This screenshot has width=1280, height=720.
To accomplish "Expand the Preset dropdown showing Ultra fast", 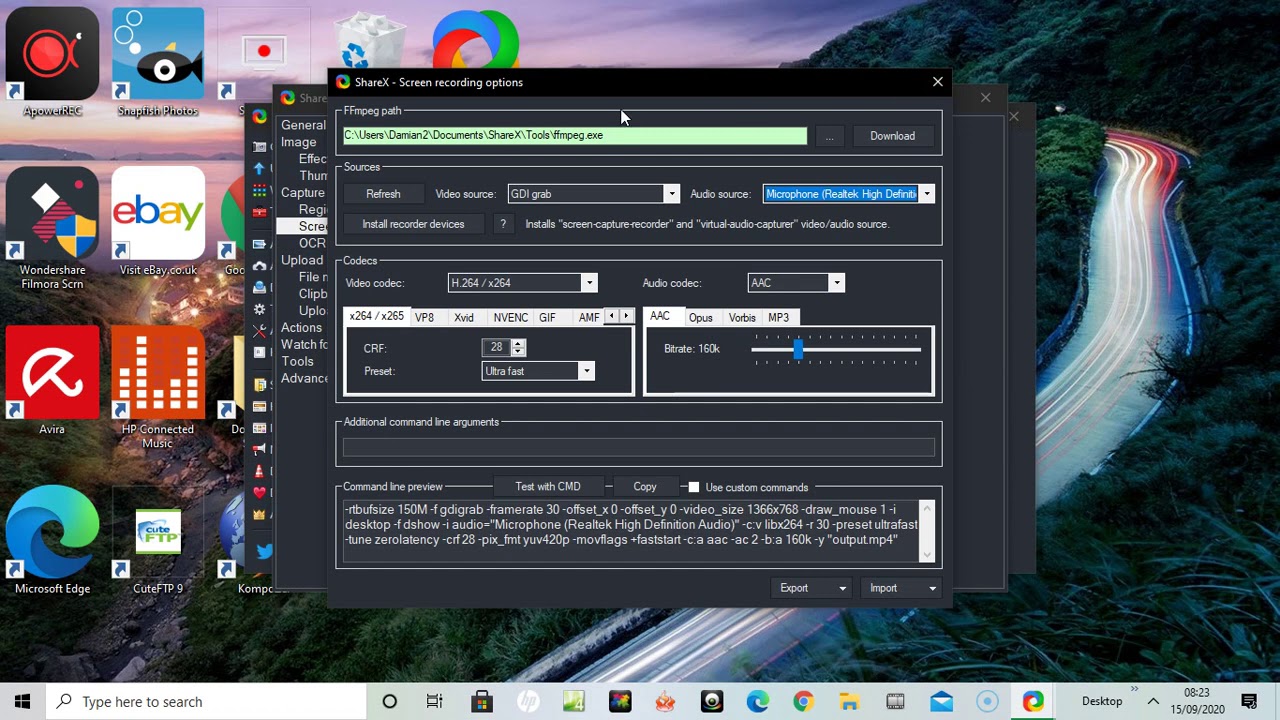I will 586,371.
